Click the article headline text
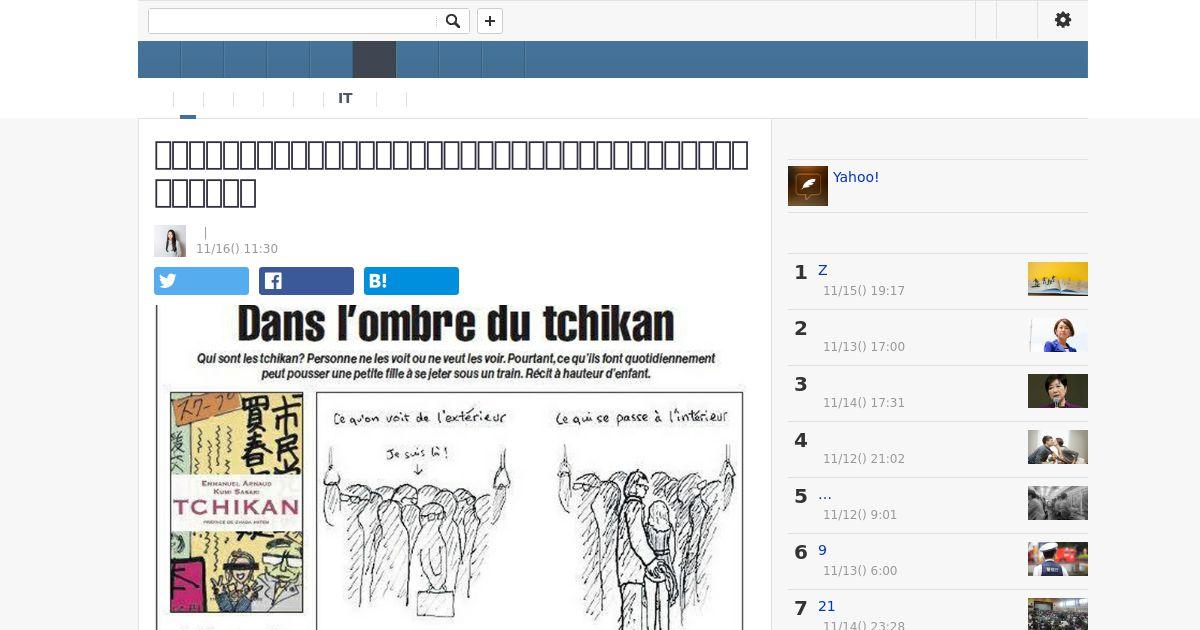 452,173
